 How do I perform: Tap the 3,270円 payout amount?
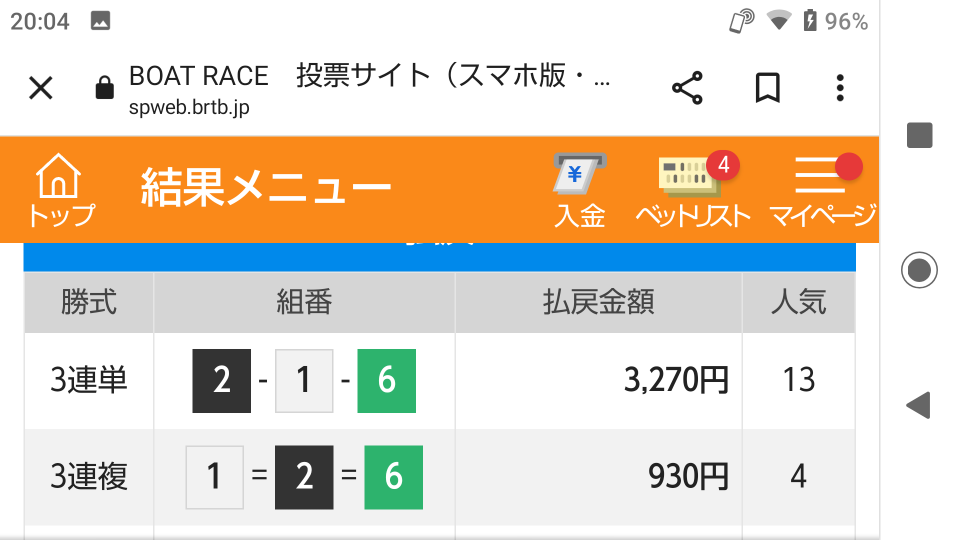[676, 380]
